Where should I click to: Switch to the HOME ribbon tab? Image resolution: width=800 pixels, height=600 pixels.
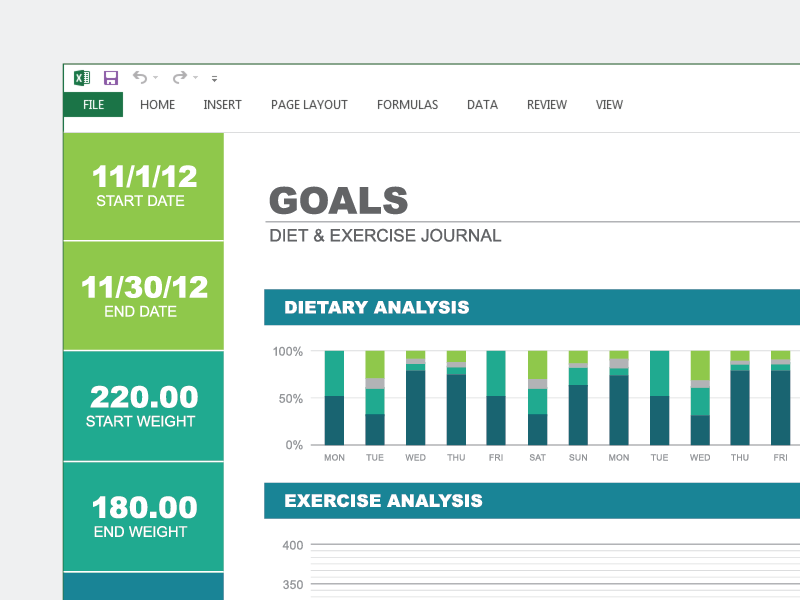click(158, 105)
